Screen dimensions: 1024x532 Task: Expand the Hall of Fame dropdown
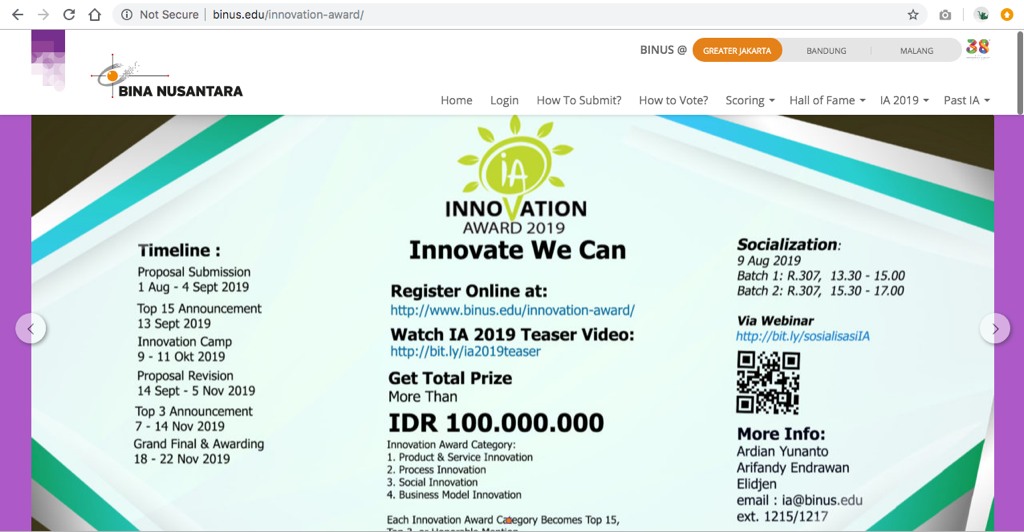click(x=827, y=100)
